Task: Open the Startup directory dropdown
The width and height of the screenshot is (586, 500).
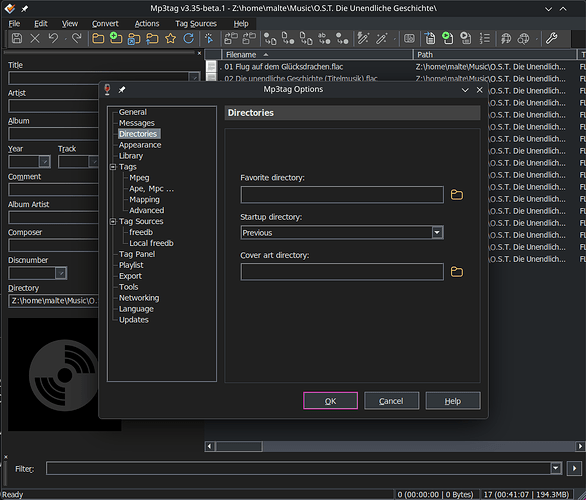Action: (437, 232)
